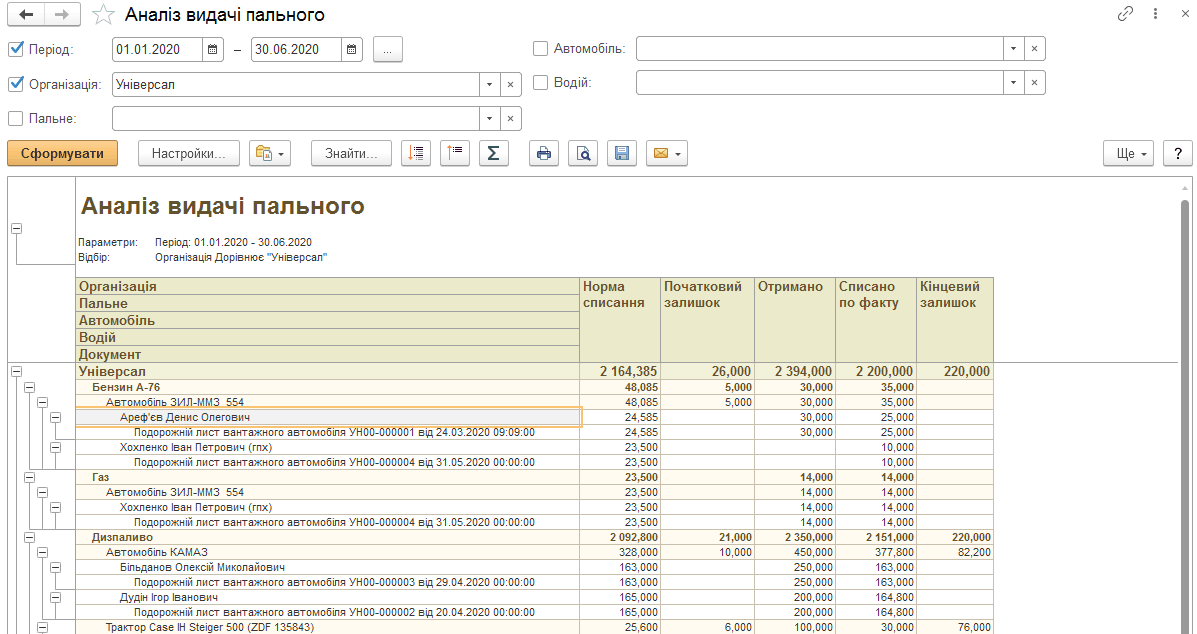Open the Настройки... dialog
Viewport: 1197px width, 634px height.
tap(189, 153)
